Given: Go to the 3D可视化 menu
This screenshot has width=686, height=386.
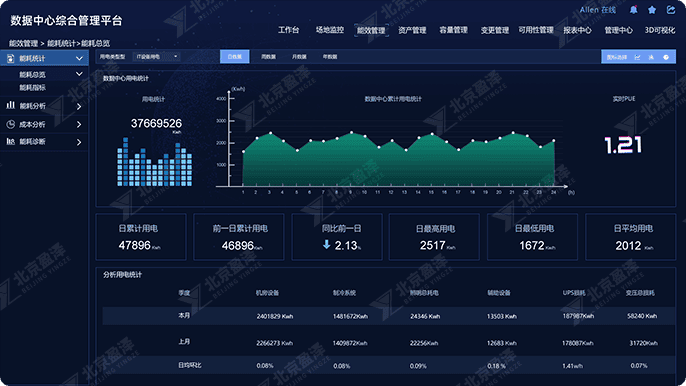Looking at the screenshot, I should [660, 30].
